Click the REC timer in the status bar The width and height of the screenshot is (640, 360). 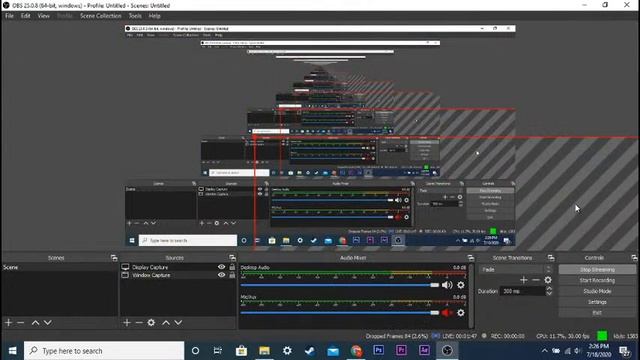[507, 336]
